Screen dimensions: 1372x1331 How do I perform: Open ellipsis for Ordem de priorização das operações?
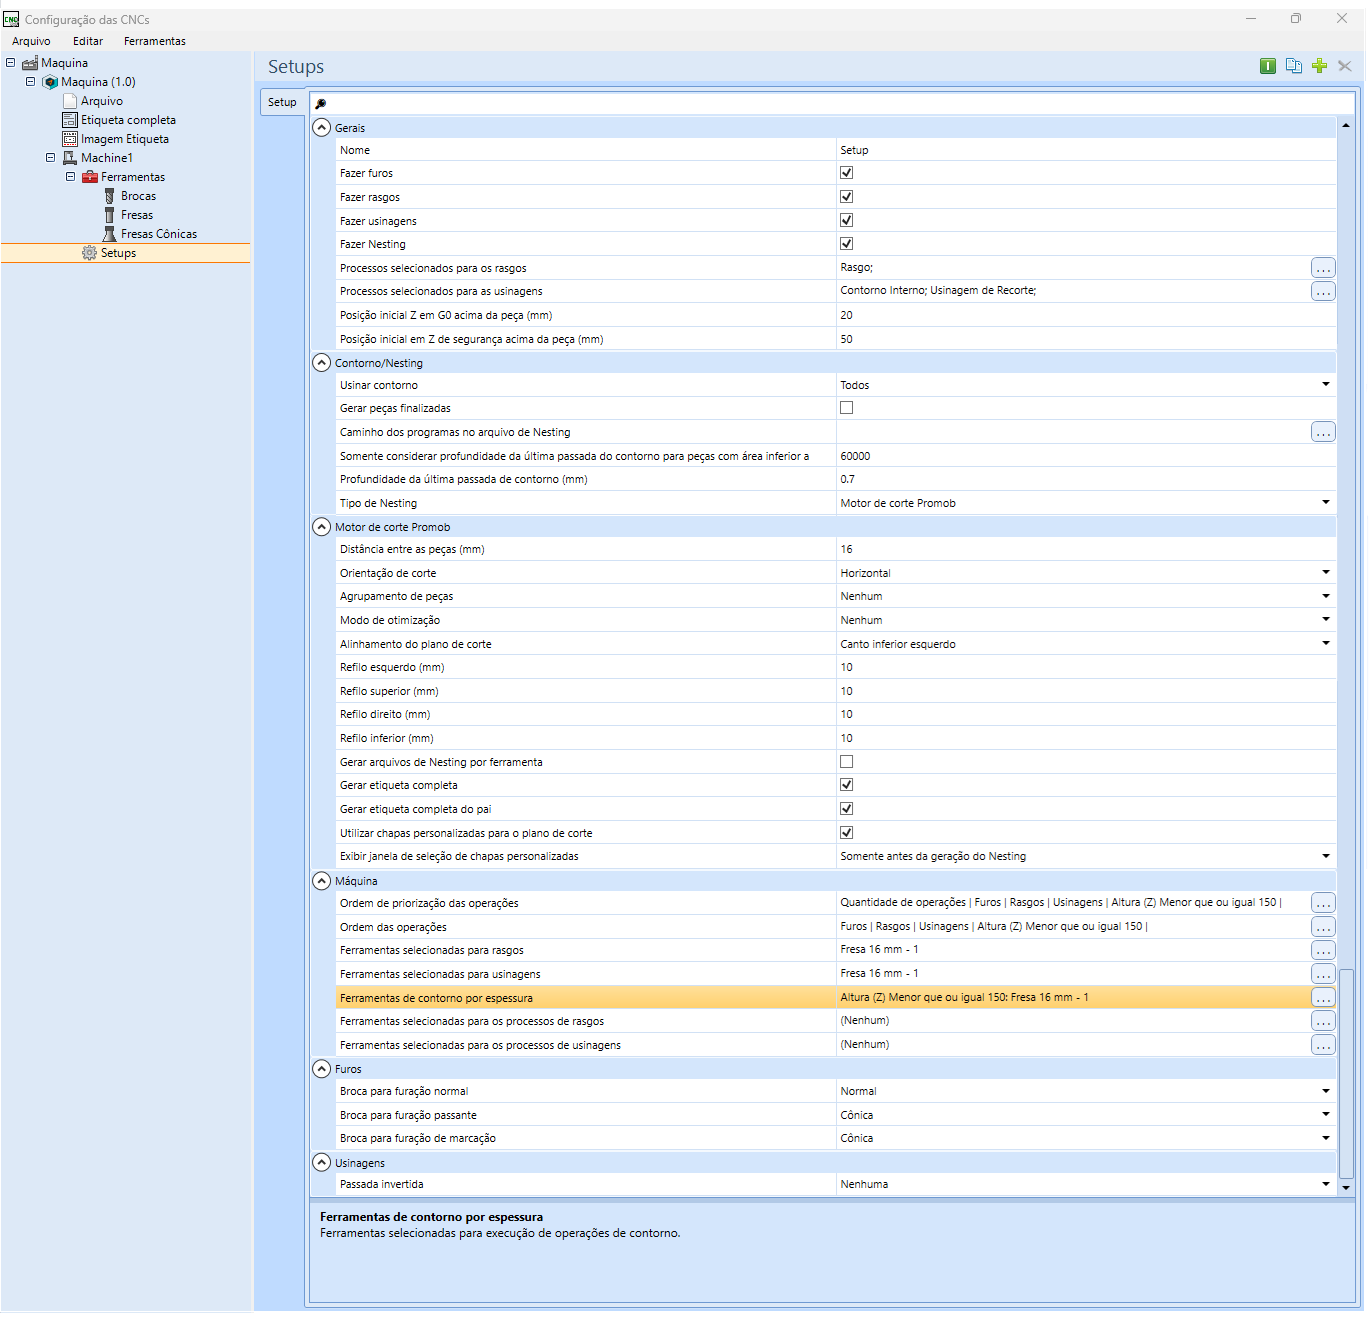(1323, 903)
